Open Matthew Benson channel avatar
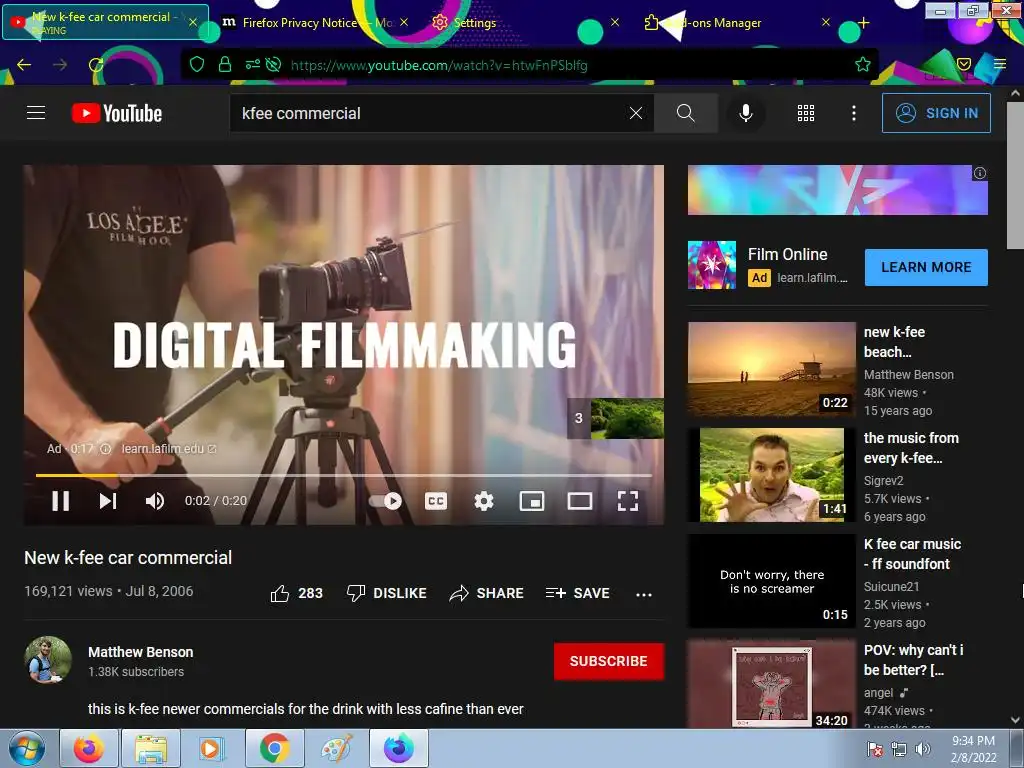Viewport: 1024px width, 768px height. click(x=48, y=660)
